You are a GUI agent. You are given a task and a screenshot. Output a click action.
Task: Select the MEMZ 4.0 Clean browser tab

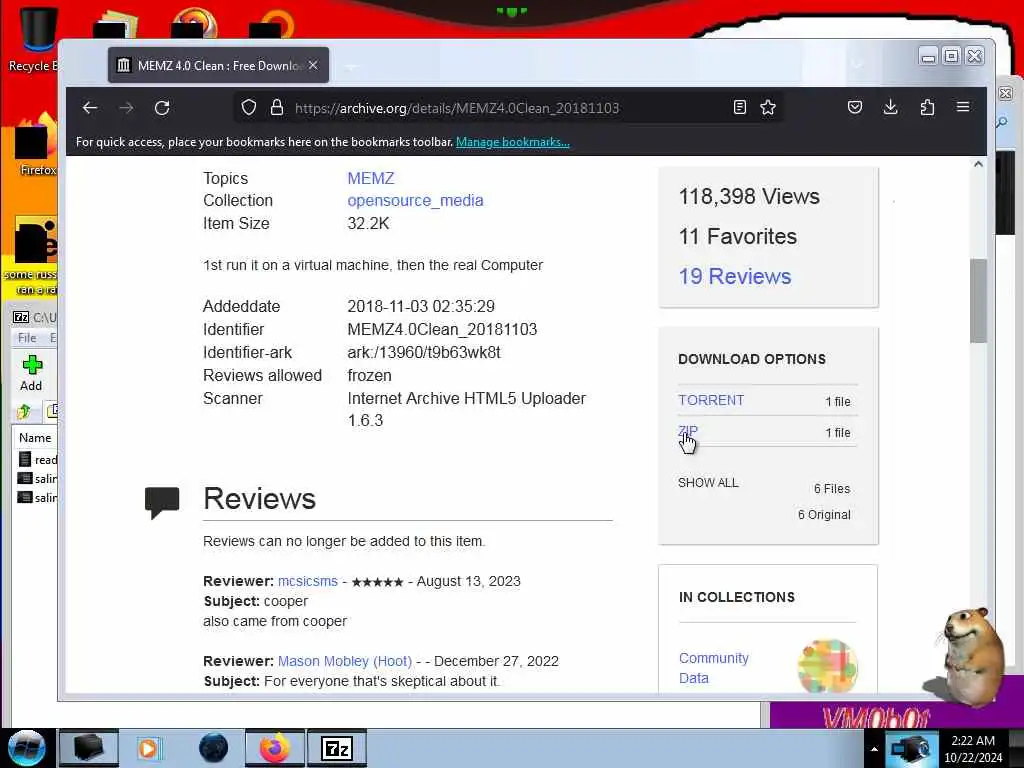click(218, 65)
